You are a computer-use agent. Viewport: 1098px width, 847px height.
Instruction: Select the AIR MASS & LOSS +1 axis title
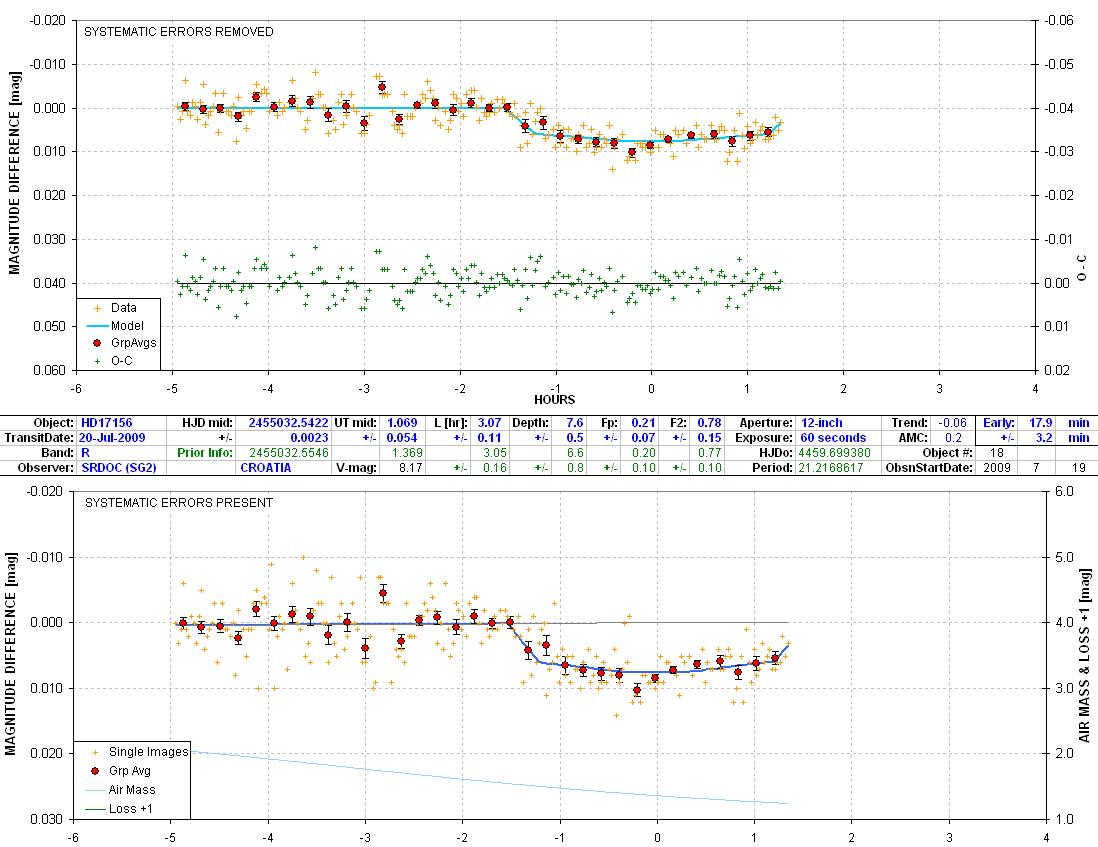[1085, 656]
